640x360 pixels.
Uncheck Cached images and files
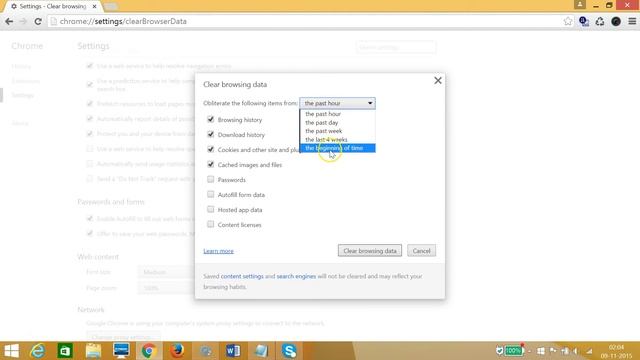pos(211,164)
